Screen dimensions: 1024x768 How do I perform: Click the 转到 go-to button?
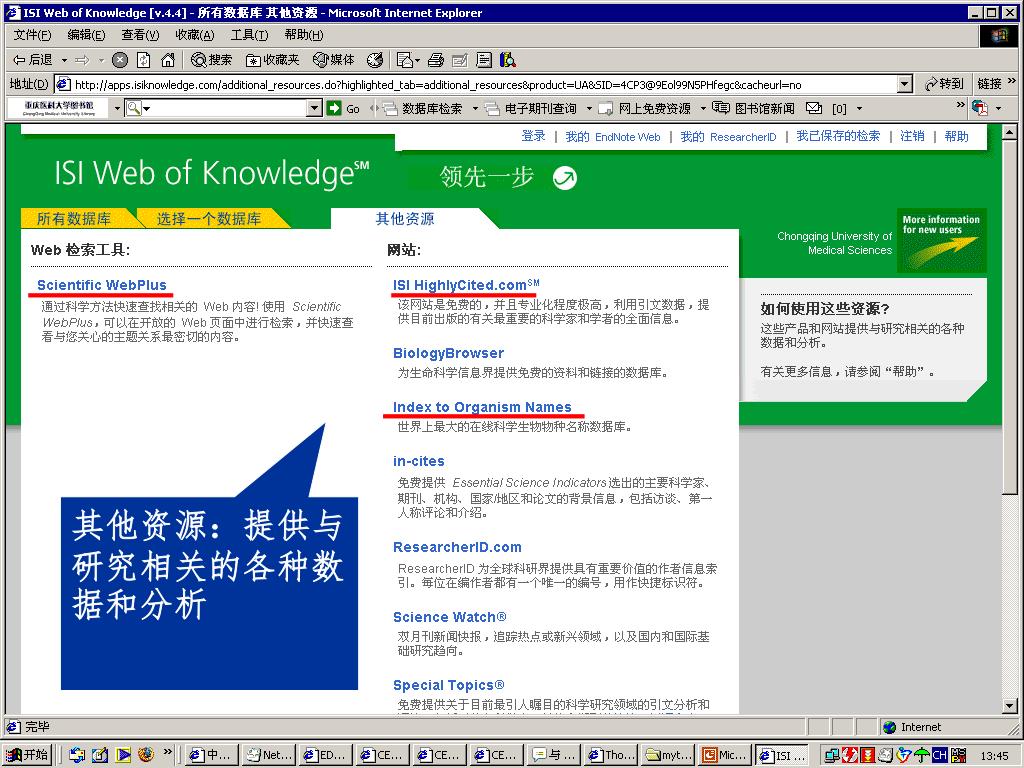point(944,84)
